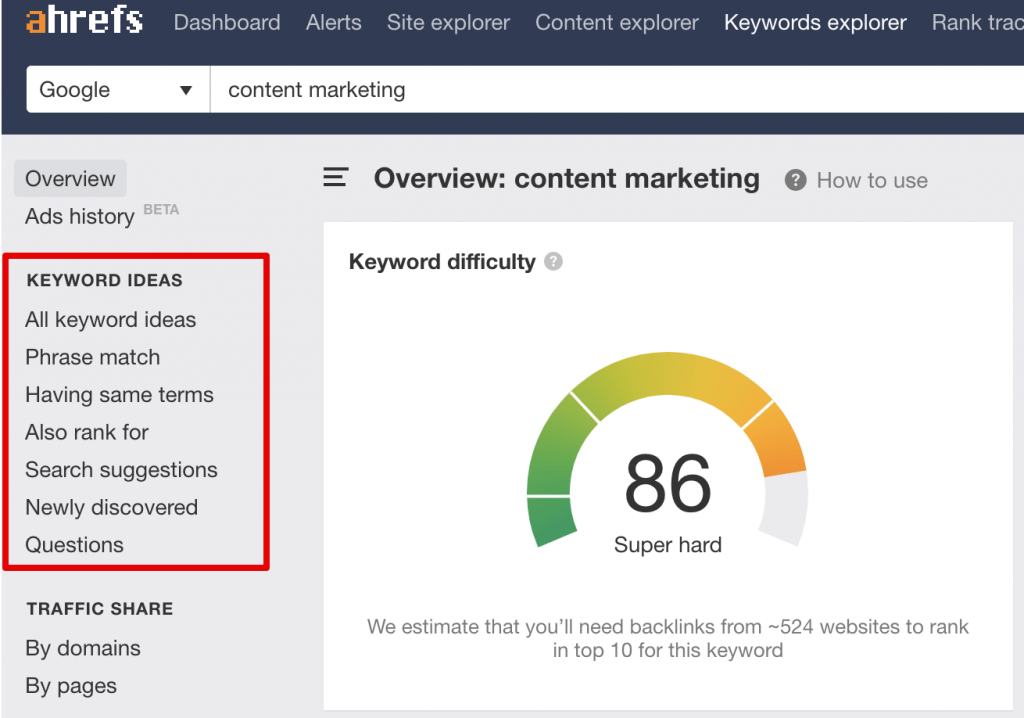View All keyword ideas report
Screen dimensions: 1024x718
pos(110,319)
